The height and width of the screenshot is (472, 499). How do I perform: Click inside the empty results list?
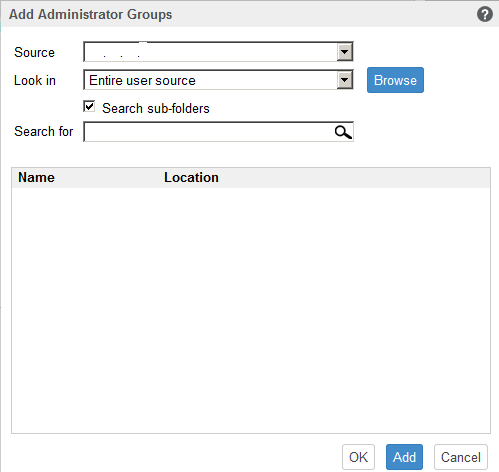(x=251, y=310)
